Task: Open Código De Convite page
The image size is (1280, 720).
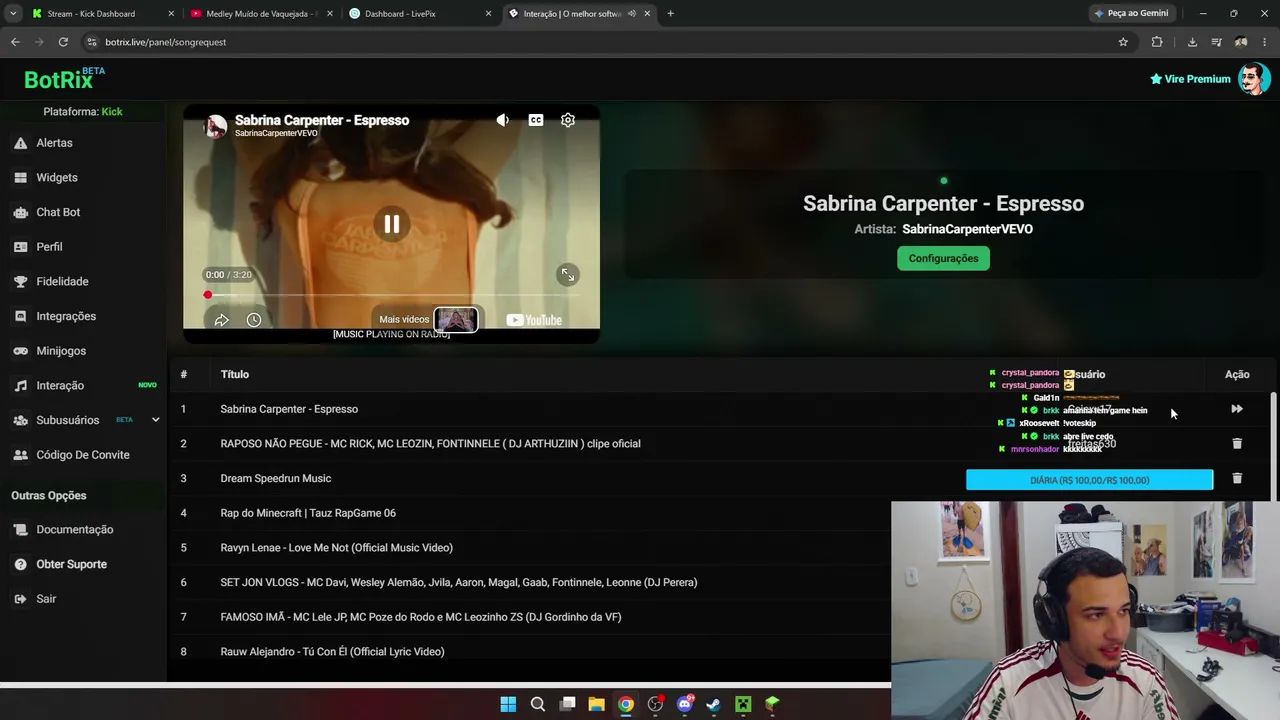Action: pyautogui.click(x=84, y=455)
